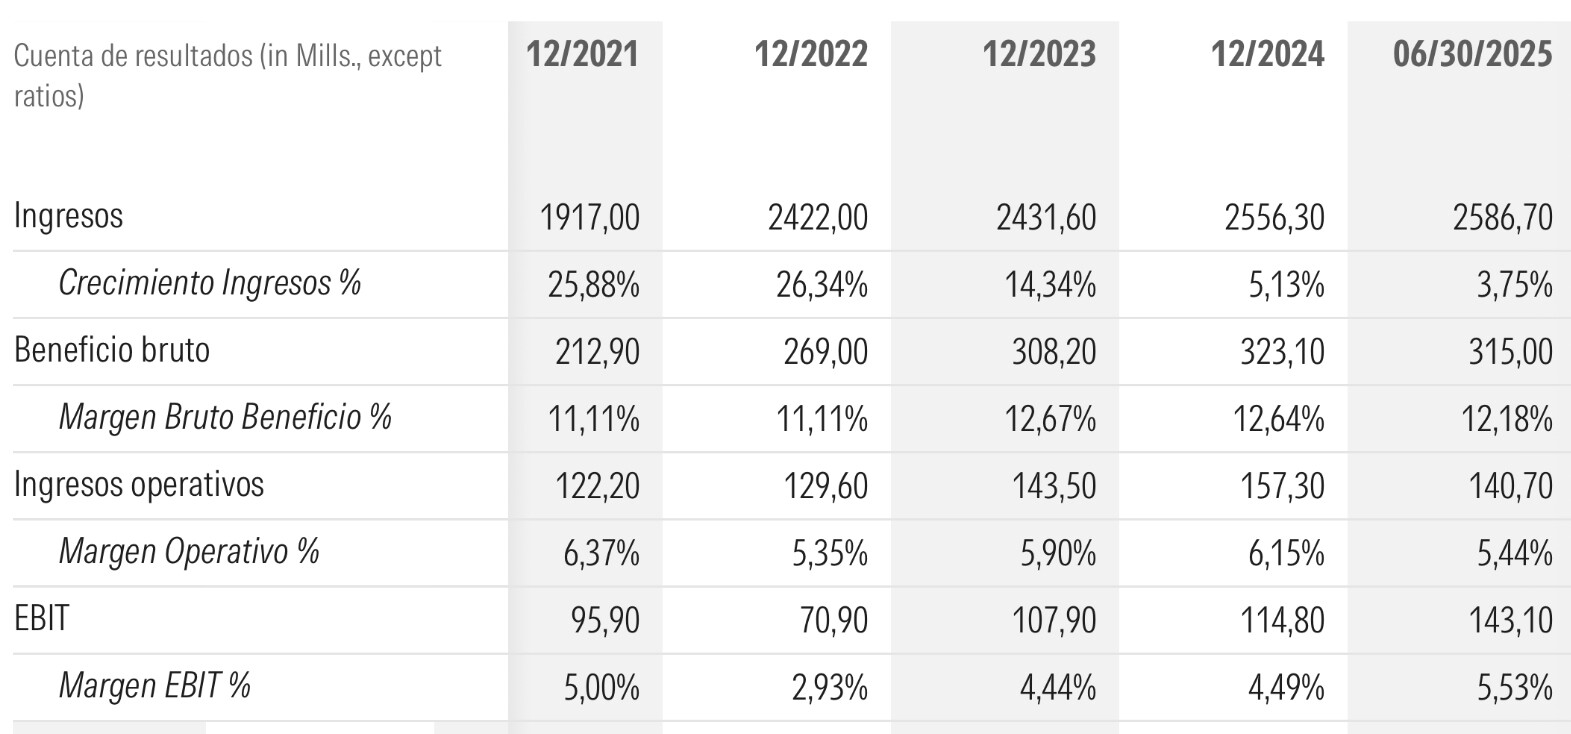The width and height of the screenshot is (1571, 734).
Task: Click the 12/2021 column header
Action: pos(582,54)
